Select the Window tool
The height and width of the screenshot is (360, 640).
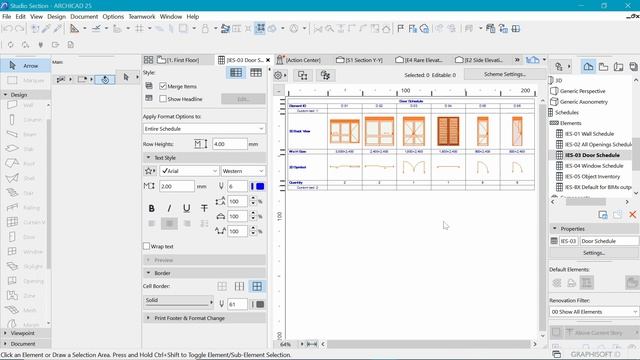click(25, 252)
